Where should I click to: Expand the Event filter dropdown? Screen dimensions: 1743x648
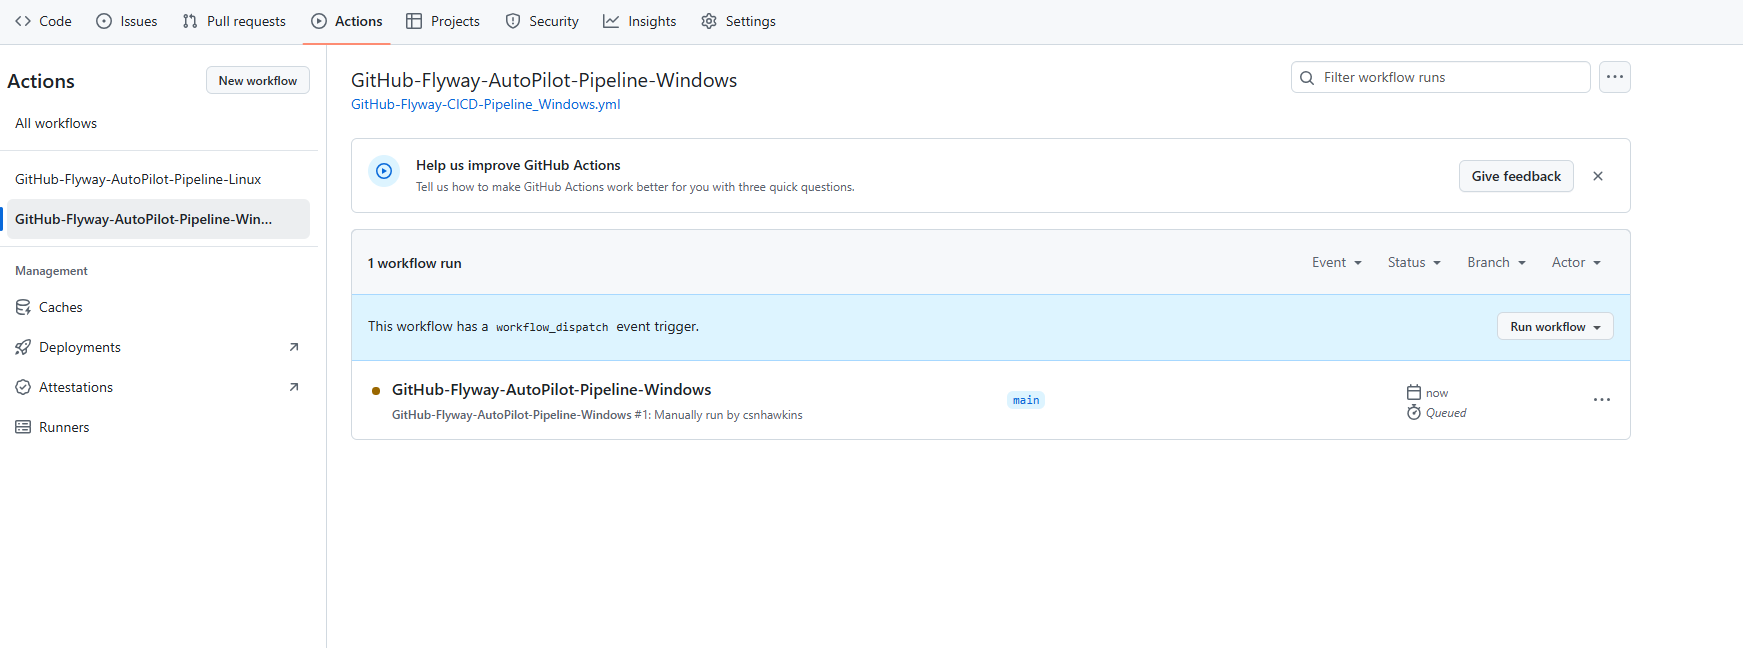[1336, 262]
